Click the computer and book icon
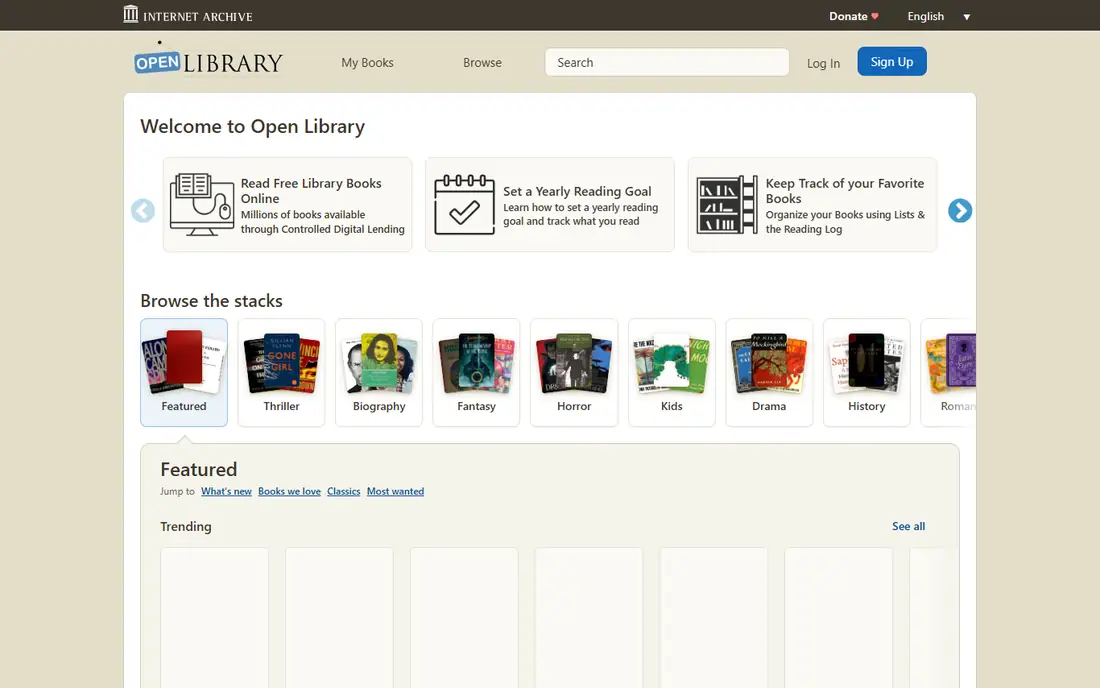 pos(202,204)
